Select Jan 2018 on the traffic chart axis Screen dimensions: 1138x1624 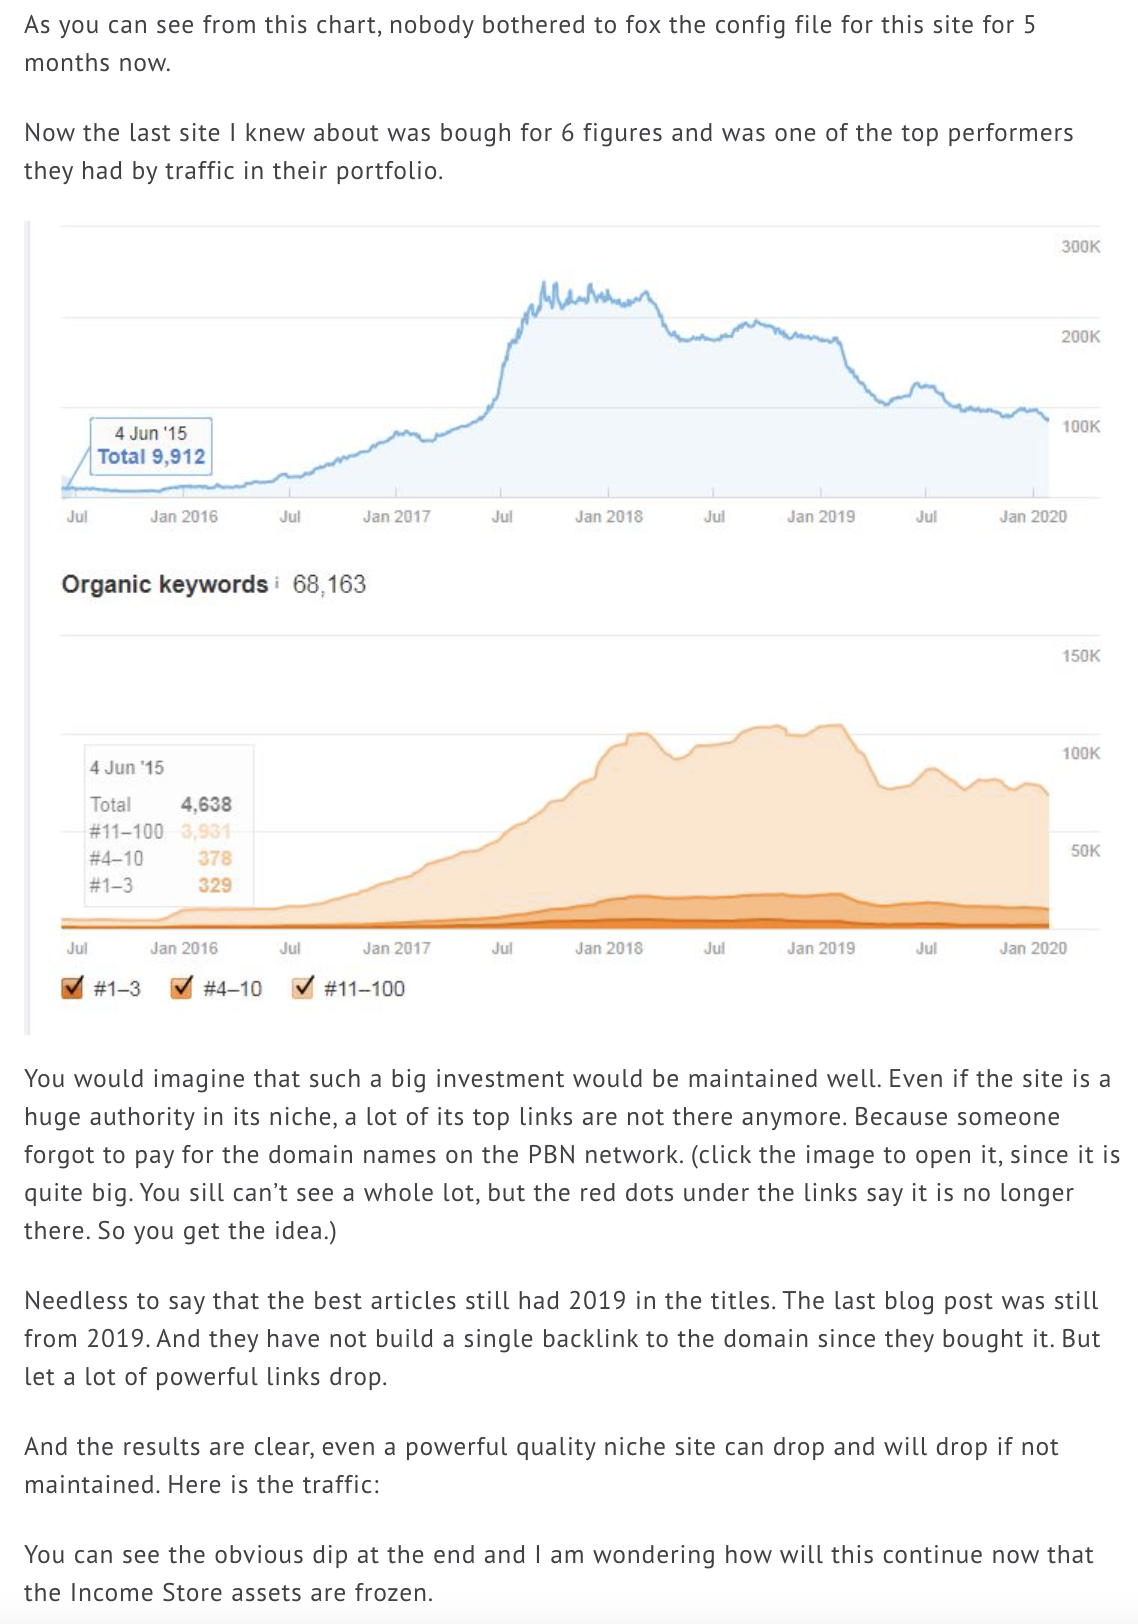click(x=608, y=516)
